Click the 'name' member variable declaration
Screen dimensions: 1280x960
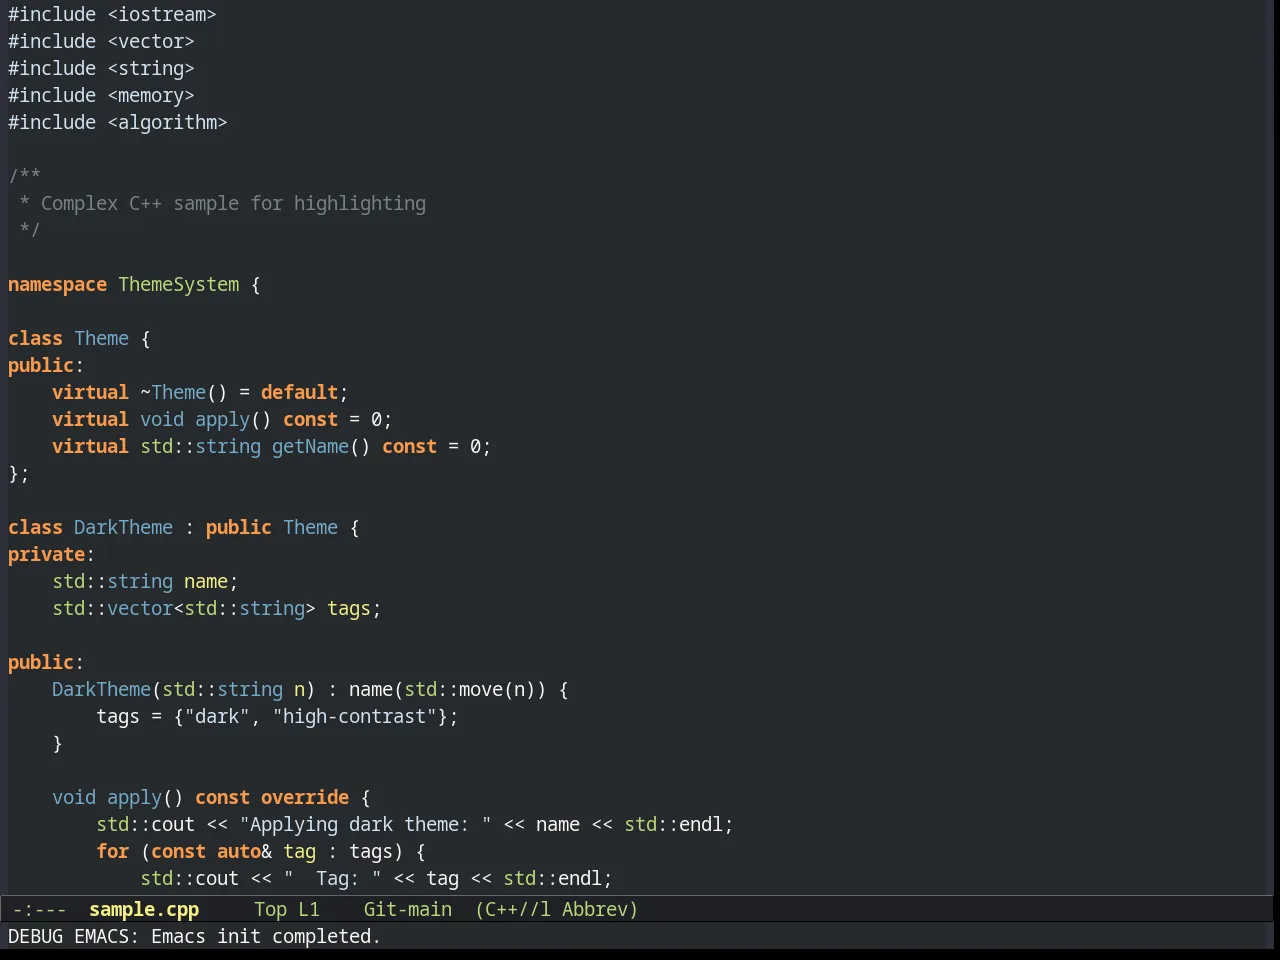click(x=206, y=582)
